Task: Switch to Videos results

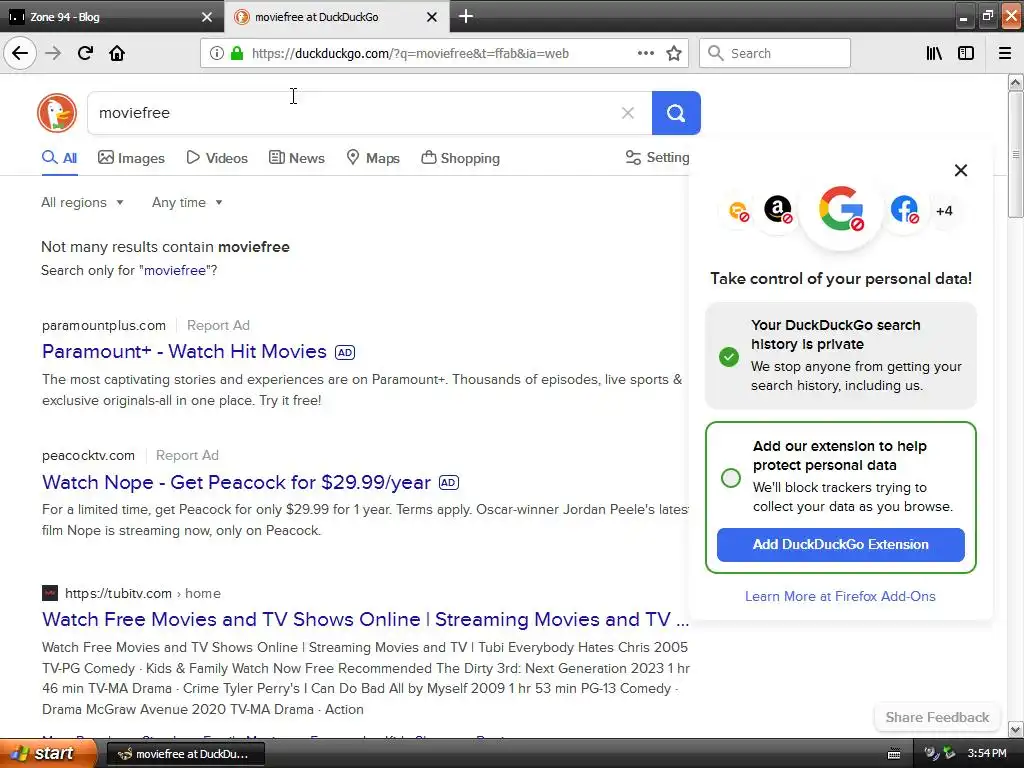Action: click(217, 158)
